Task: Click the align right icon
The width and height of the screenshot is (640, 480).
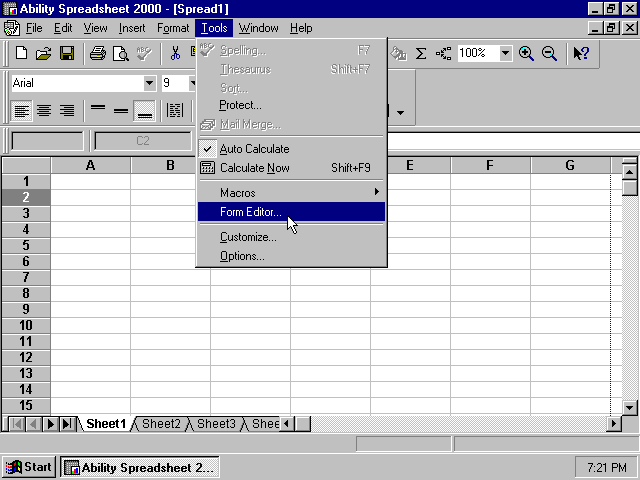Action: click(x=67, y=110)
